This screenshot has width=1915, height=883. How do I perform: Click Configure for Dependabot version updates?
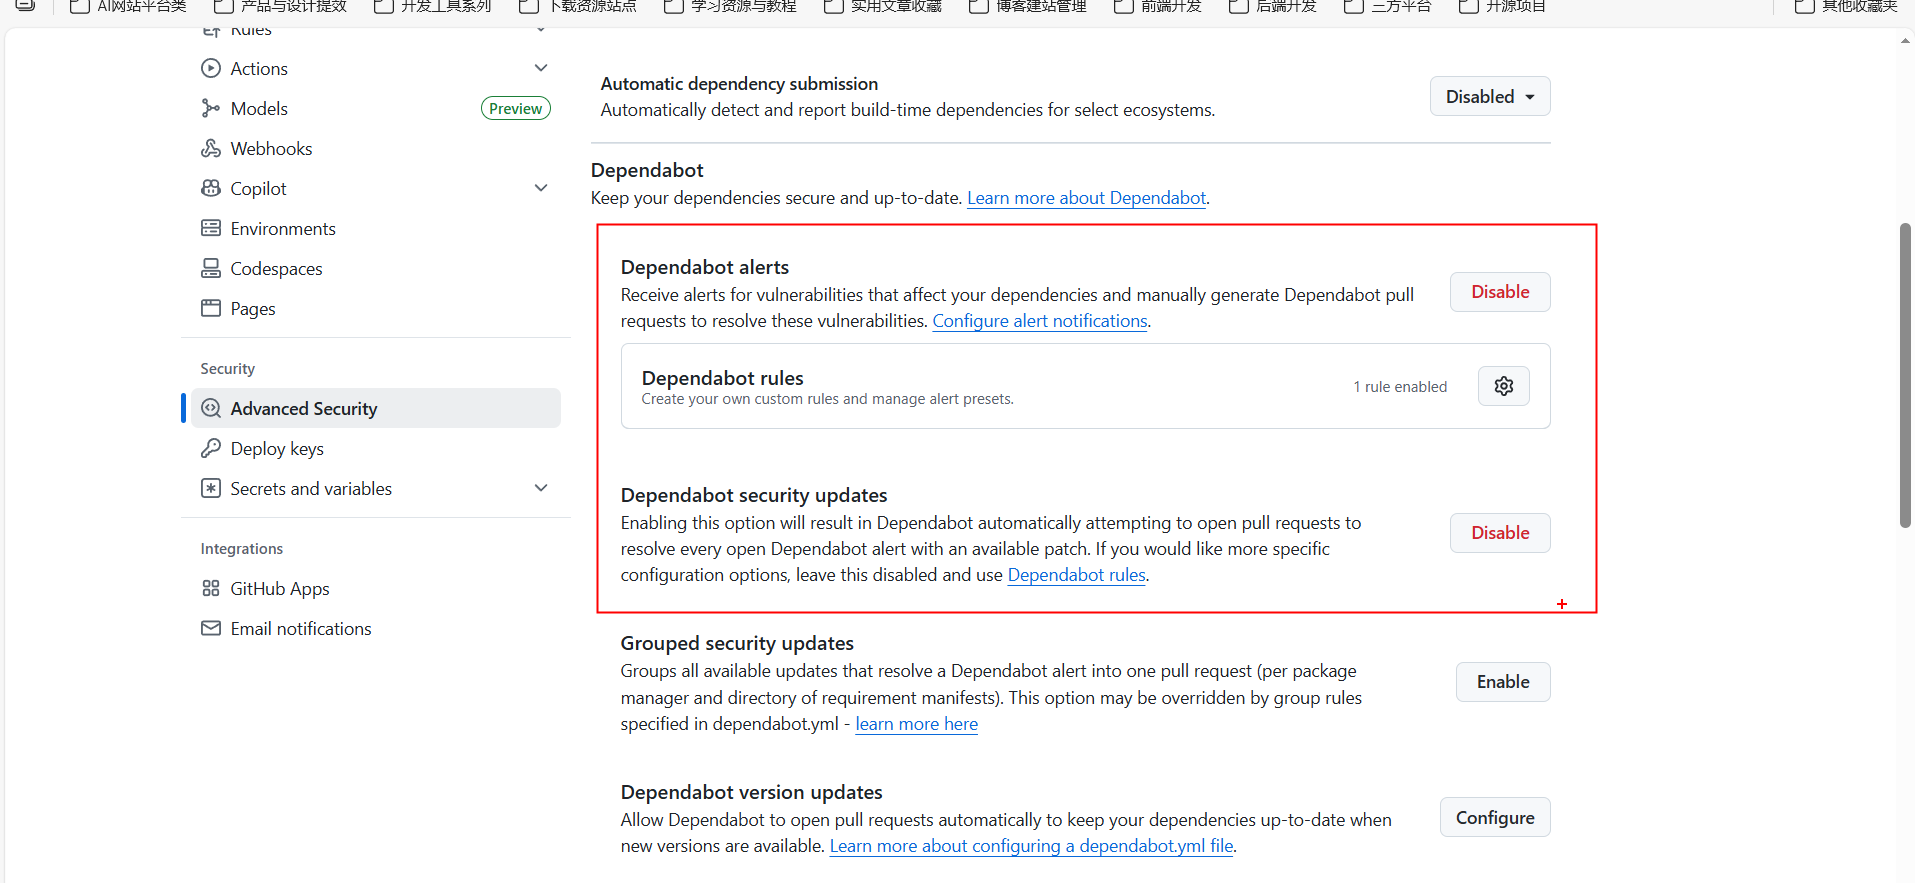click(1494, 817)
